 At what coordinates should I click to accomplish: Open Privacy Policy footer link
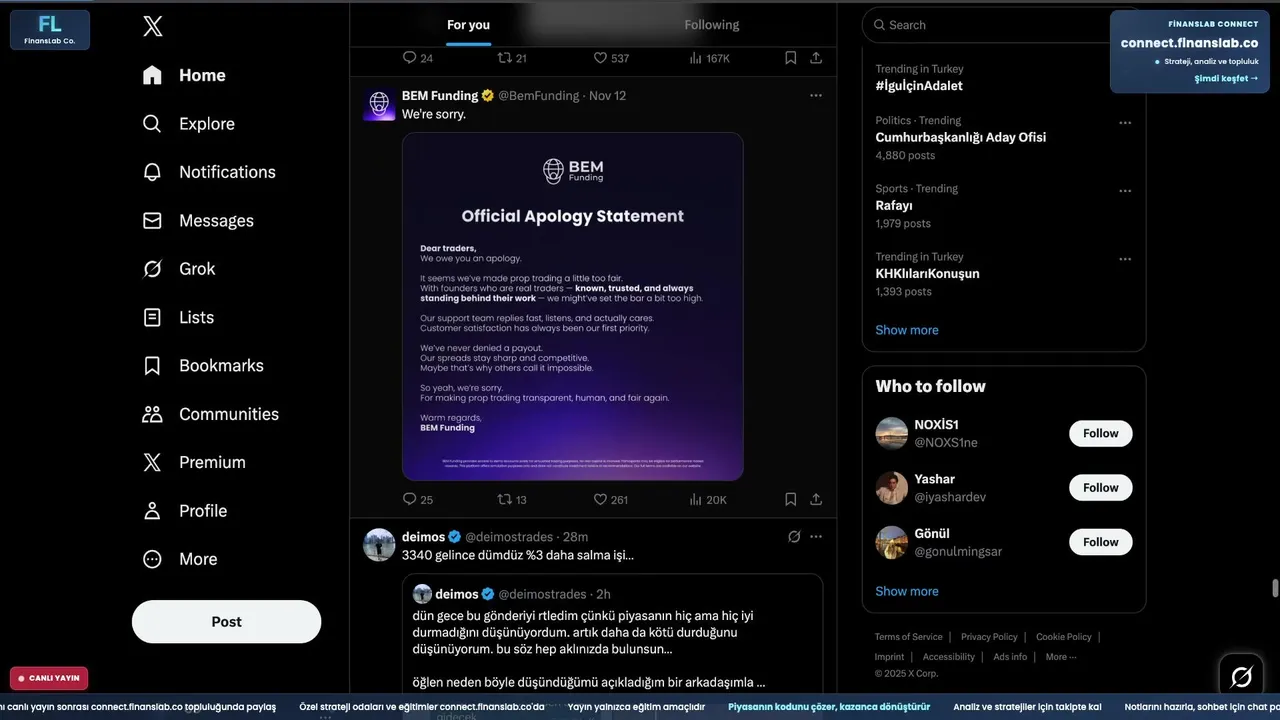[989, 637]
